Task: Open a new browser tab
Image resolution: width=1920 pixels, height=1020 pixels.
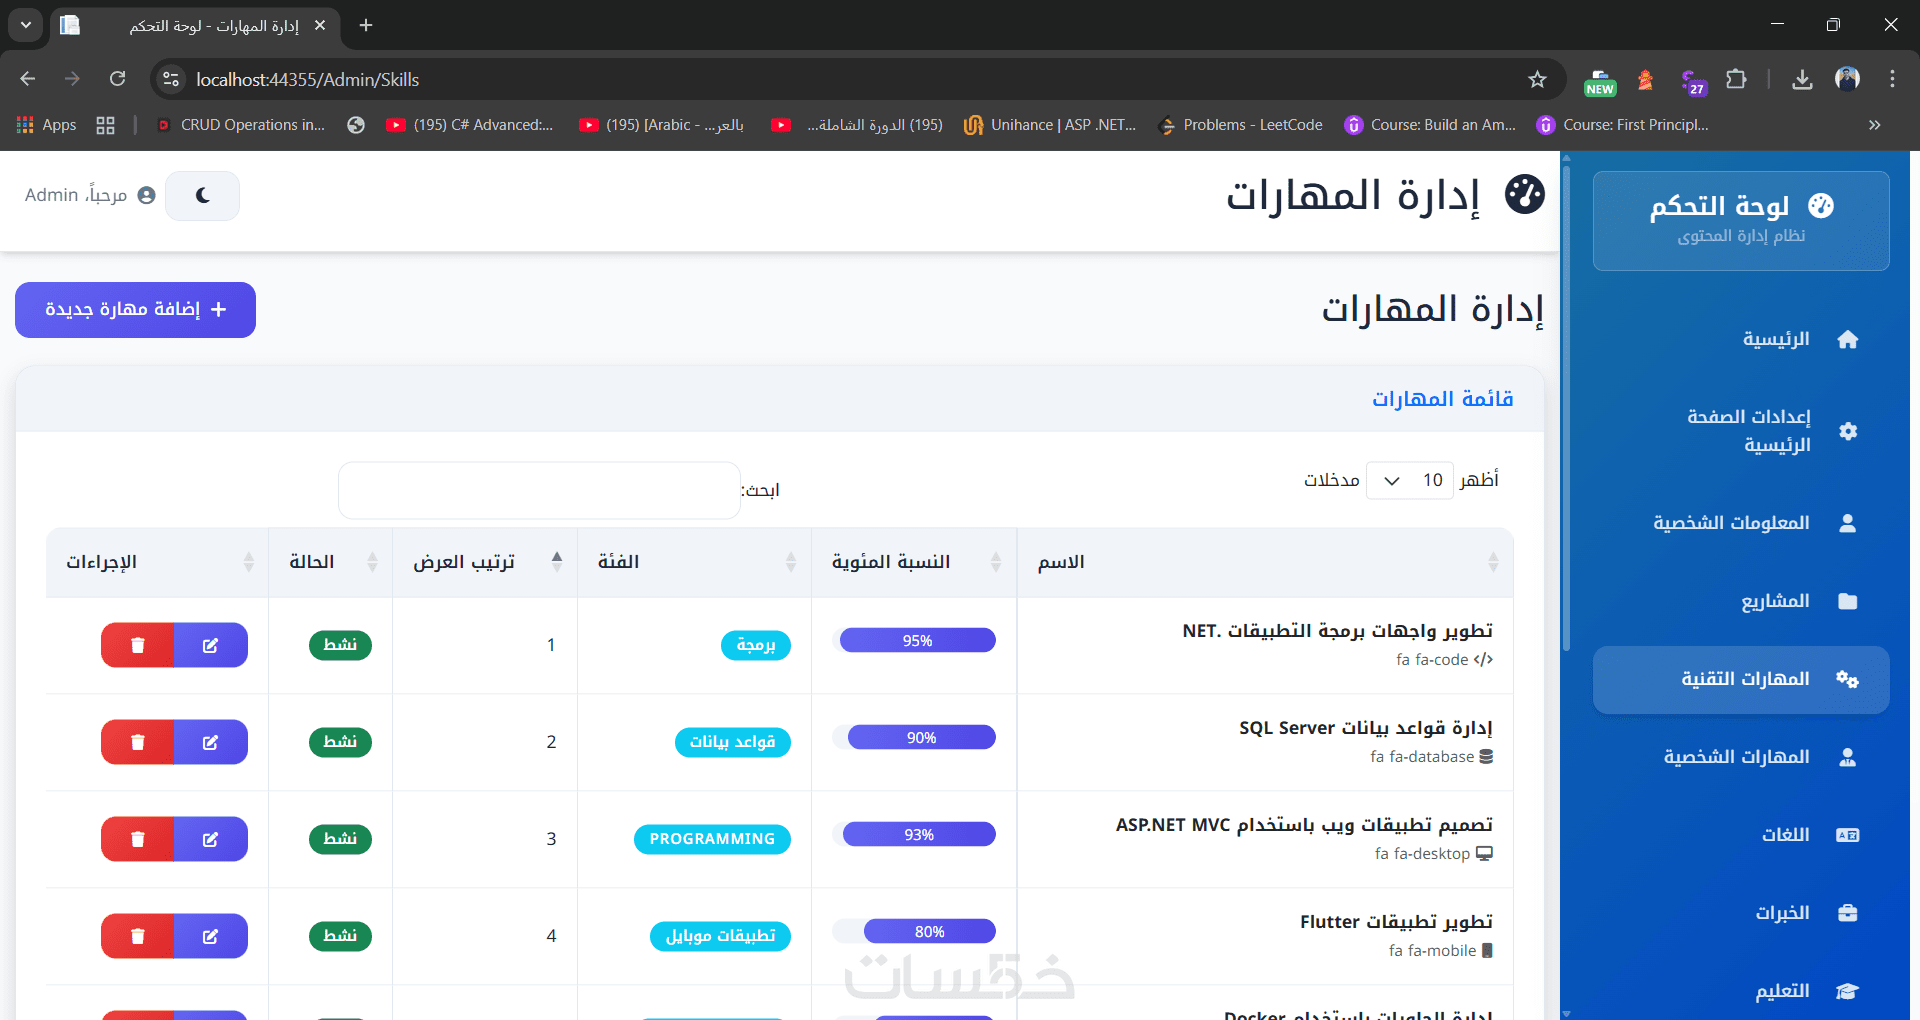Action: tap(366, 25)
